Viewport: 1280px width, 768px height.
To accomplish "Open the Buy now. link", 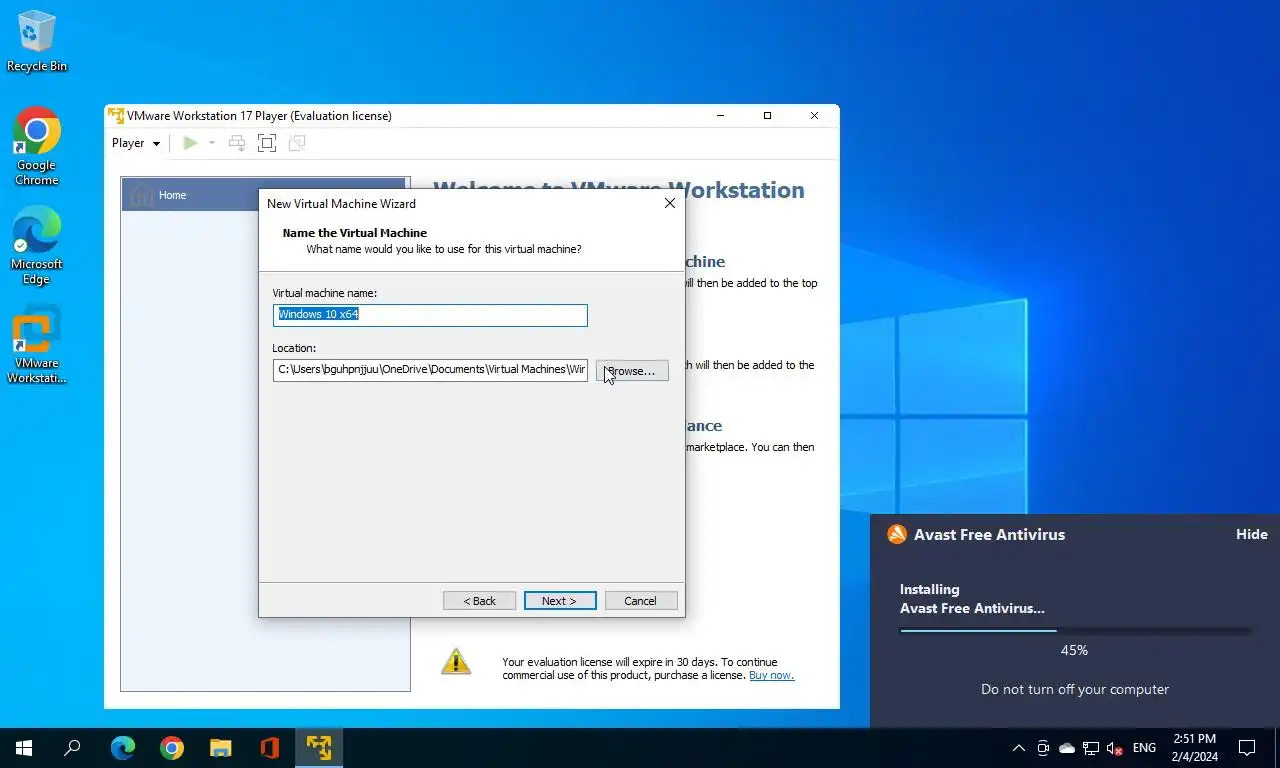I will click(771, 675).
